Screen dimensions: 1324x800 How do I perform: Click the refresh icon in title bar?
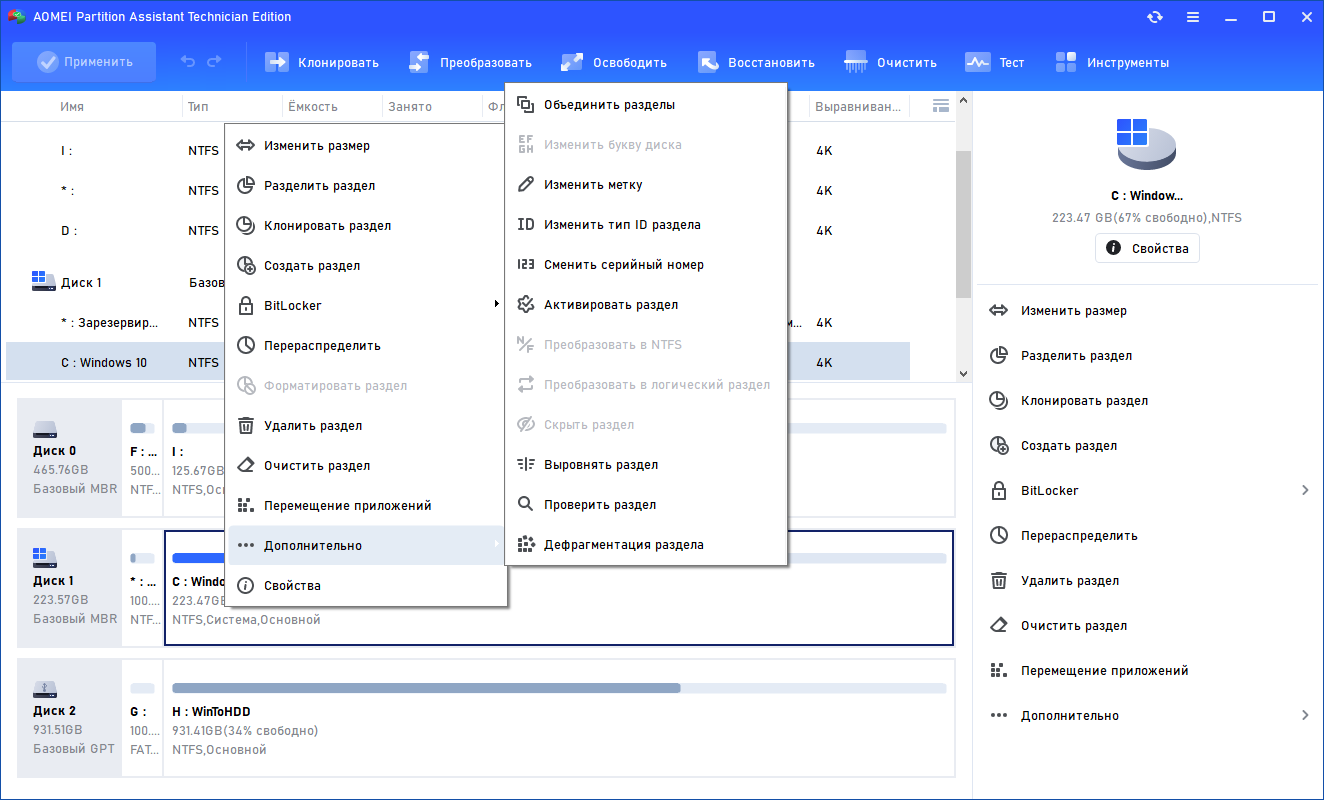1155,17
